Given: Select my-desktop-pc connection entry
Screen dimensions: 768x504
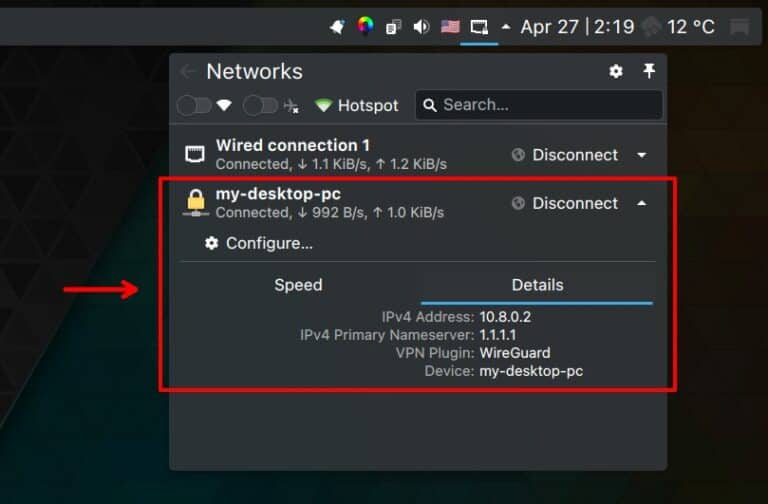Looking at the screenshot, I should pyautogui.click(x=418, y=203).
